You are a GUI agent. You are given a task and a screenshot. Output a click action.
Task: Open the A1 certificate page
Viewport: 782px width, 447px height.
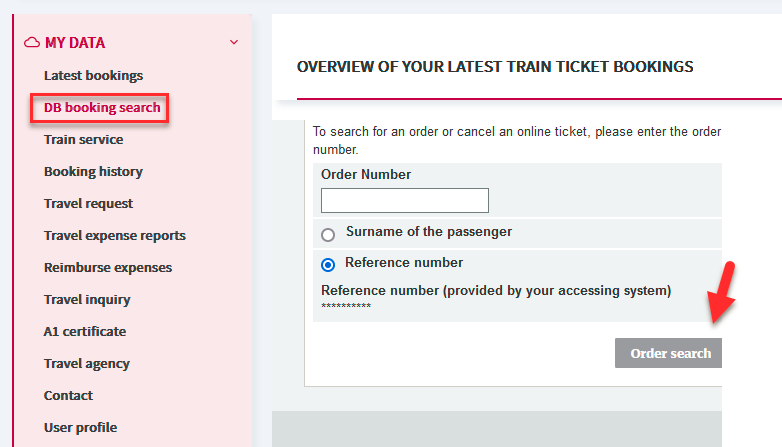point(85,331)
